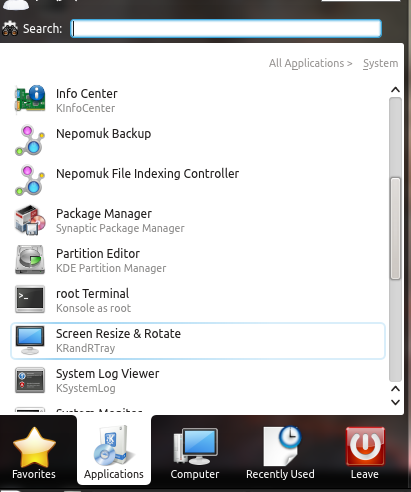The width and height of the screenshot is (411, 492).
Task: Click the 'Partition Editor' title text
Action: tap(98, 254)
